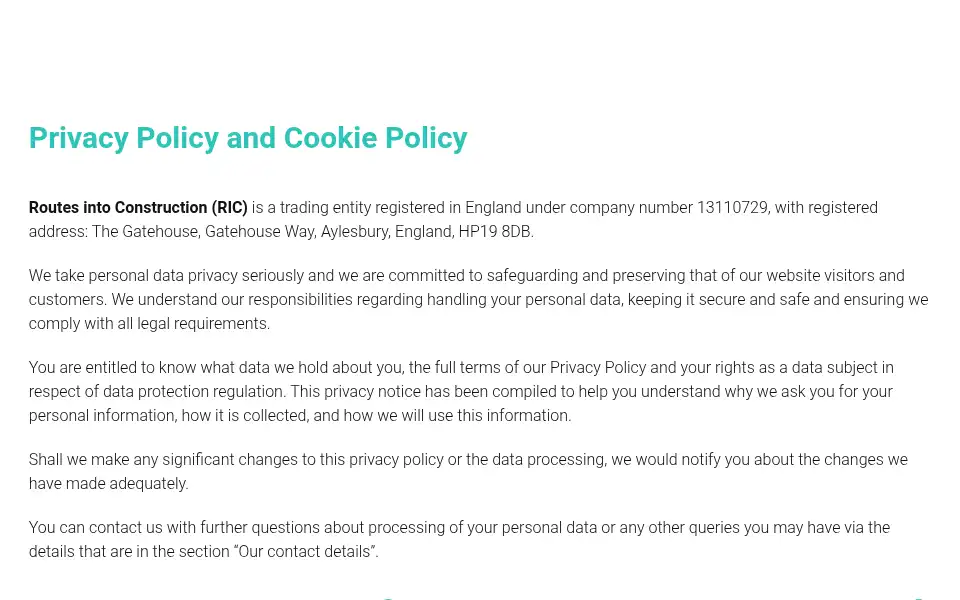Click the paragraph starting We take personal data
The image size is (960, 600).
[x=479, y=299]
